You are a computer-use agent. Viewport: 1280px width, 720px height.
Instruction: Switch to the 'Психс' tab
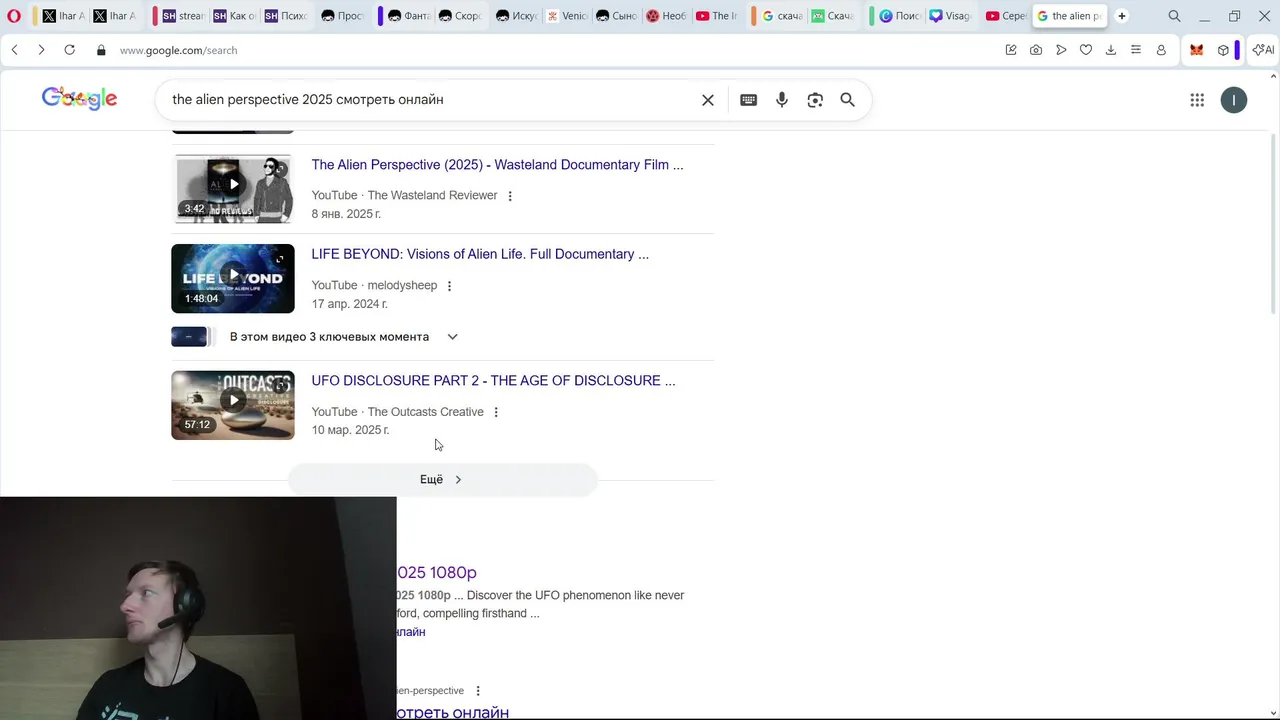click(x=285, y=16)
